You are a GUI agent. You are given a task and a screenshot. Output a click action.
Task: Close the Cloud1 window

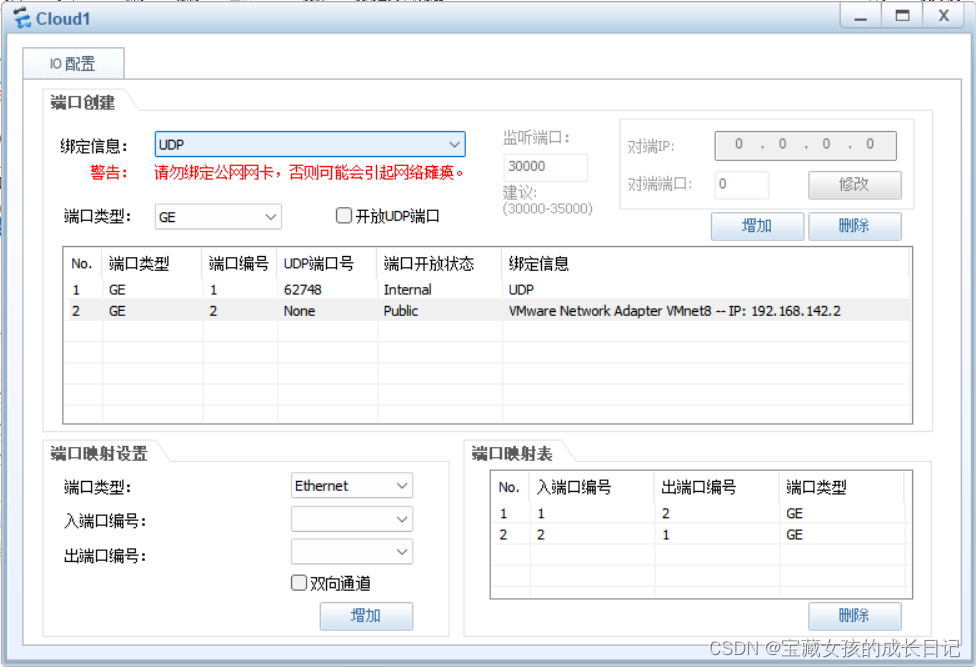[944, 17]
